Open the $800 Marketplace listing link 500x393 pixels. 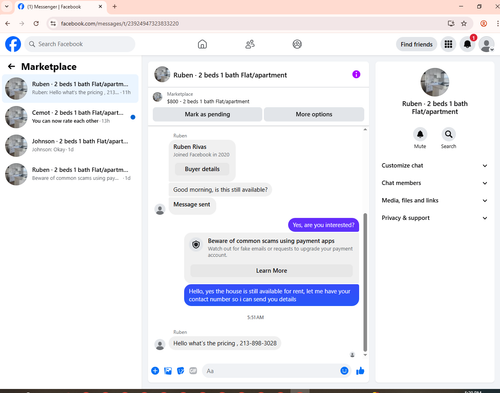(208, 101)
